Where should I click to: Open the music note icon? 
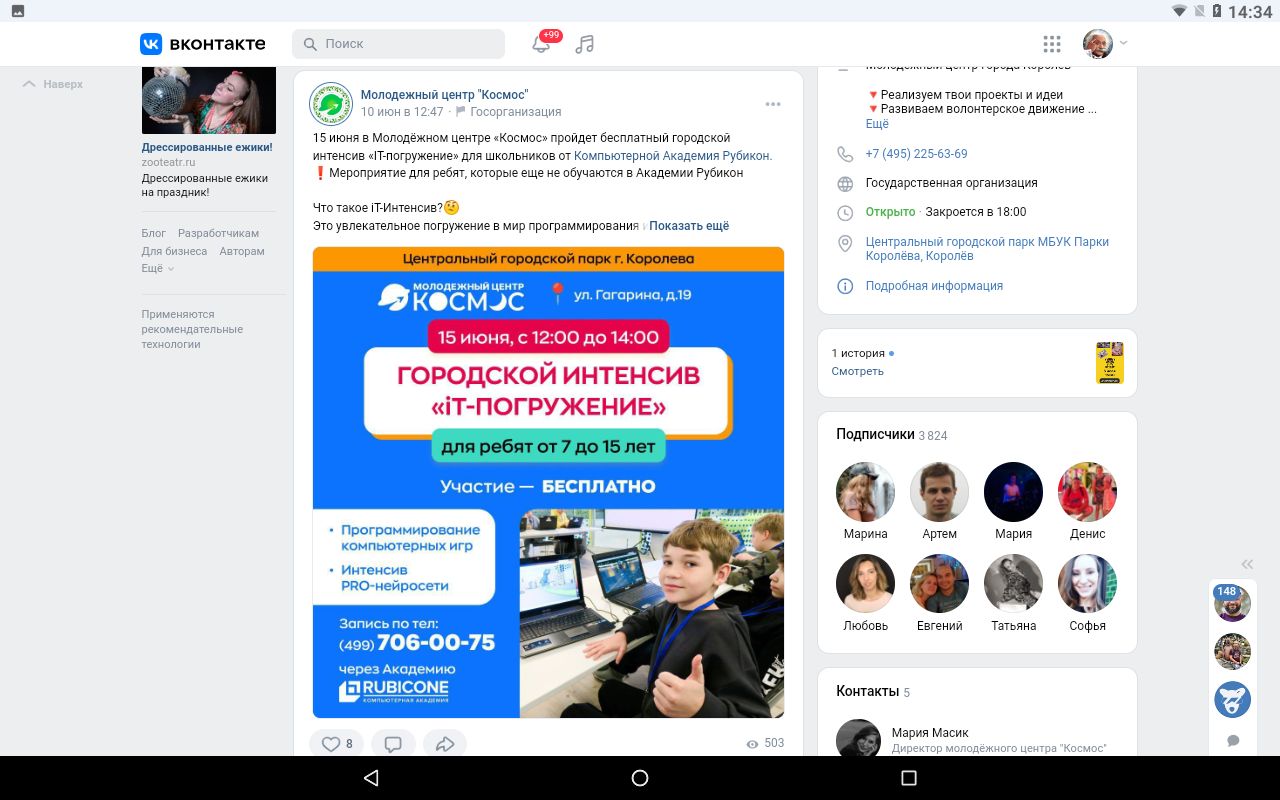pos(585,44)
